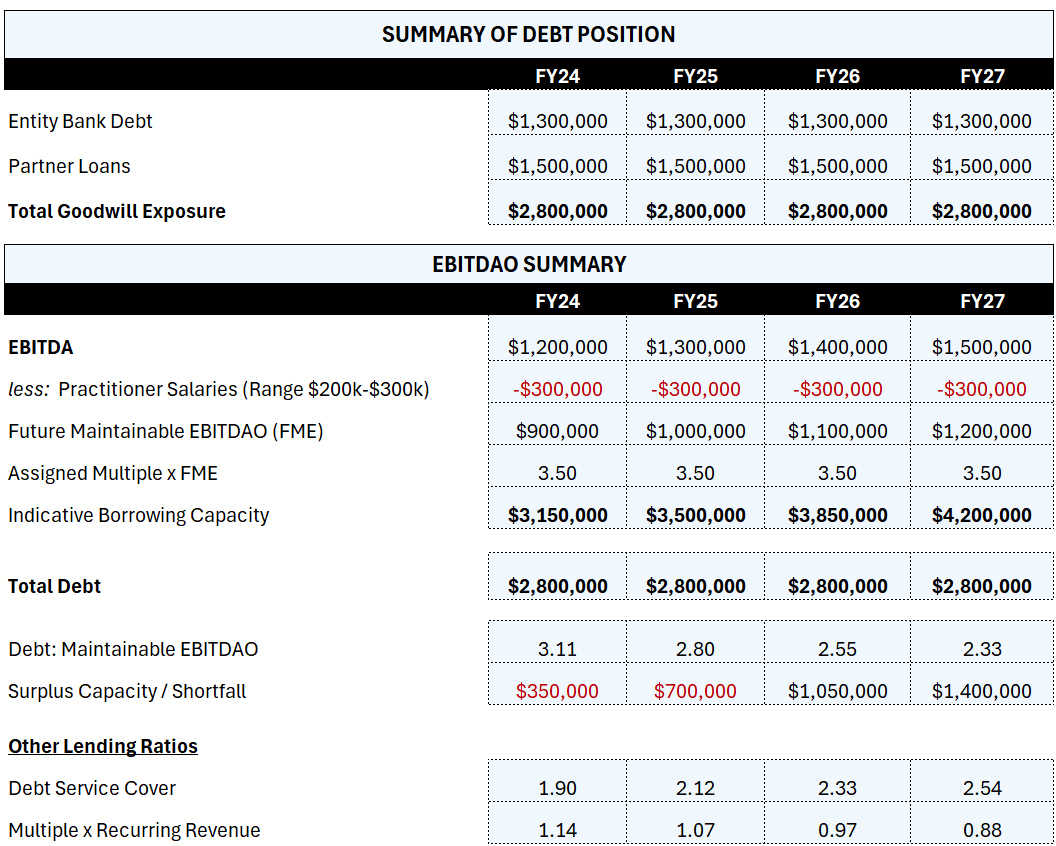This screenshot has width=1056, height=846.
Task: Click the $1,400,000 surplus capacity value
Action: 981,691
